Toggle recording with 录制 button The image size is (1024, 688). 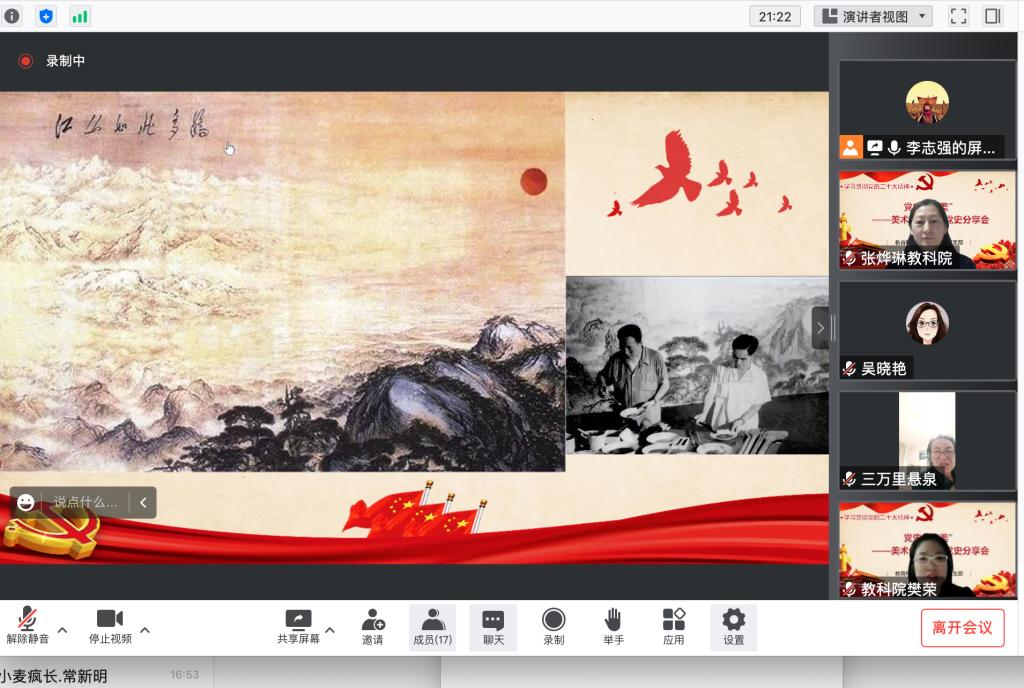click(553, 627)
